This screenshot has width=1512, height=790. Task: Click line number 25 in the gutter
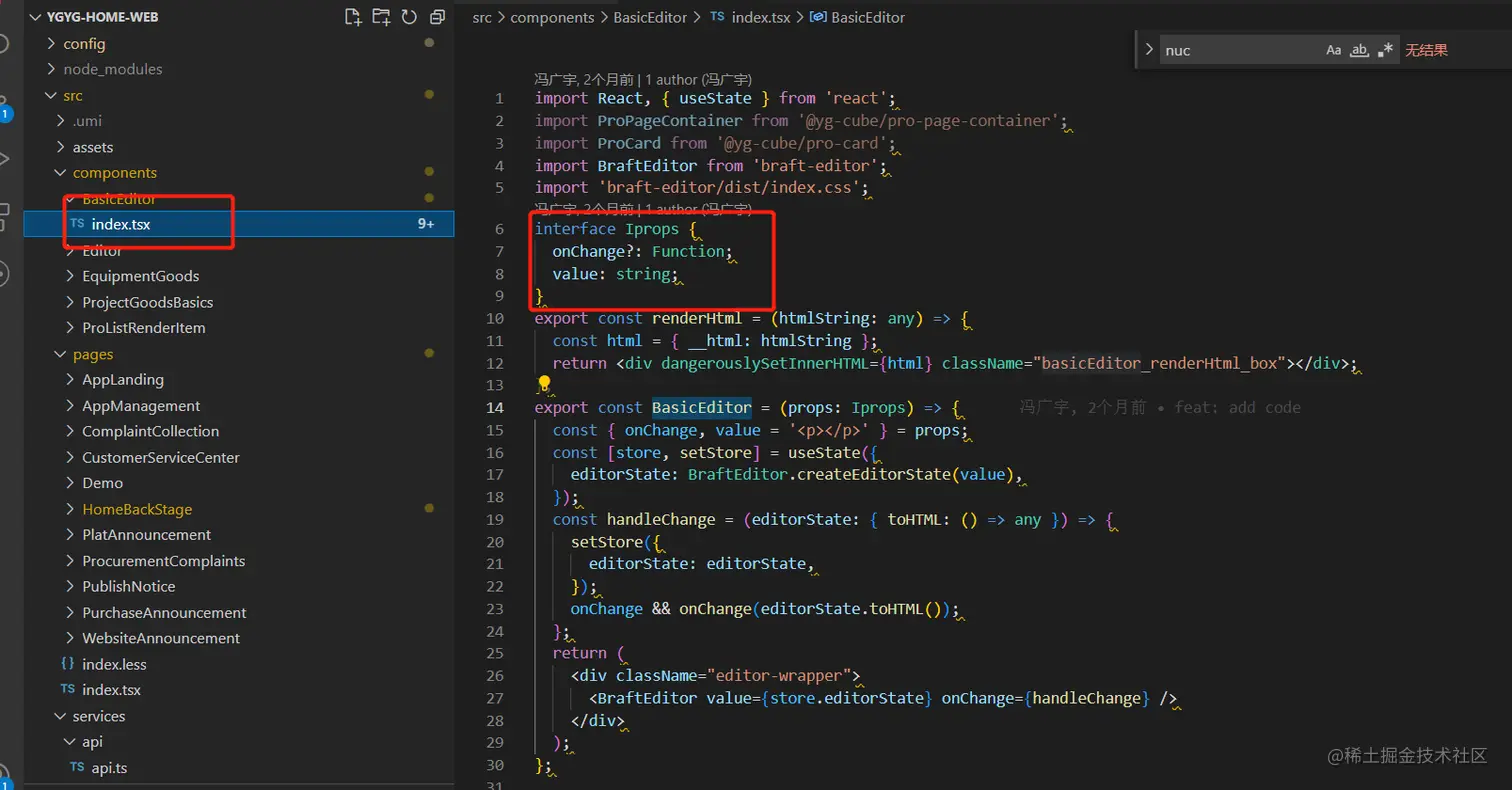pos(494,654)
